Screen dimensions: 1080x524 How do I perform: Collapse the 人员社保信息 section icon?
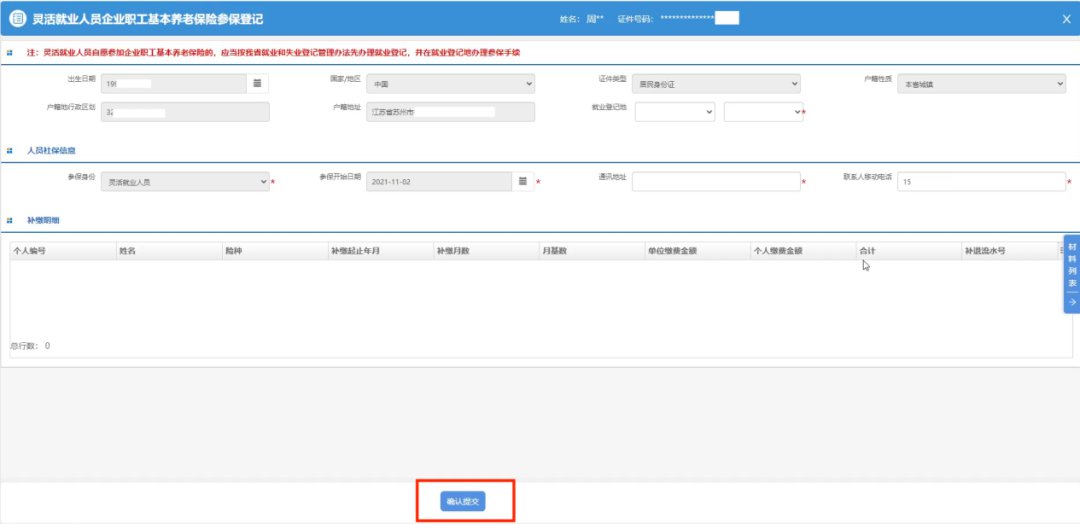[9, 149]
